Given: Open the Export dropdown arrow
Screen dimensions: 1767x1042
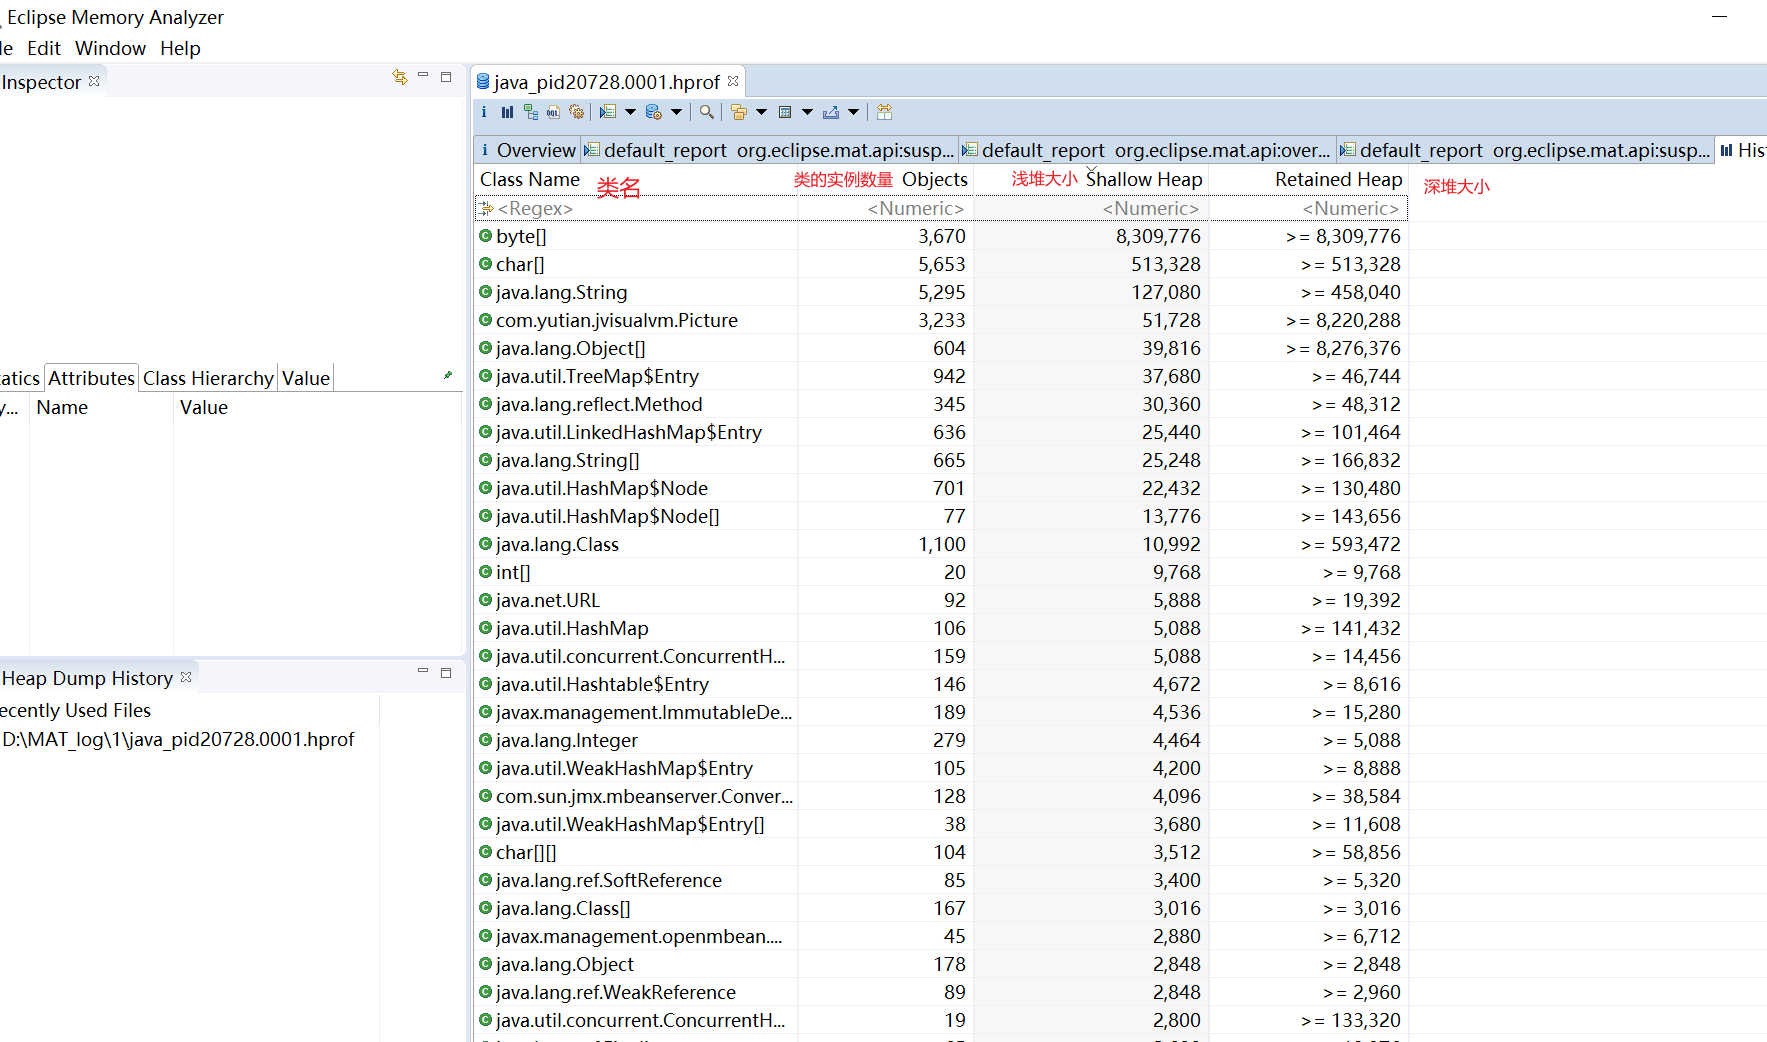Looking at the screenshot, I should coord(853,112).
